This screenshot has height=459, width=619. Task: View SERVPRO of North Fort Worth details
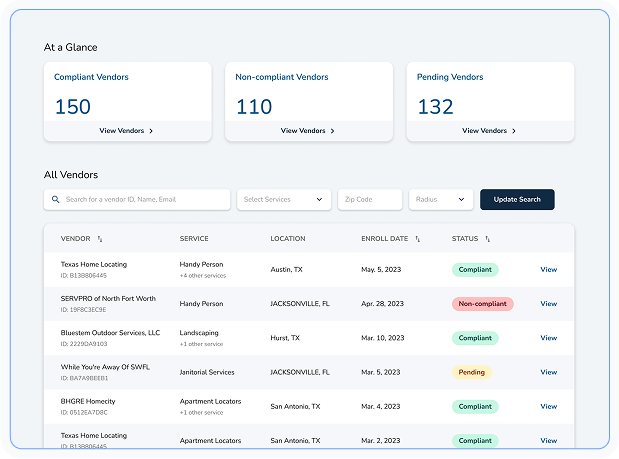(x=548, y=304)
